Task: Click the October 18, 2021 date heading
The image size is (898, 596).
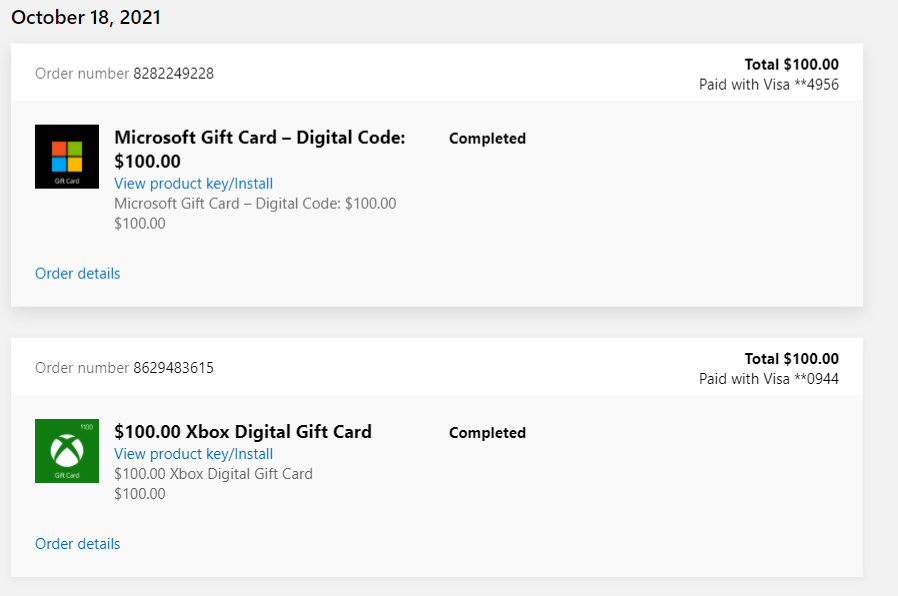Action: pos(86,17)
